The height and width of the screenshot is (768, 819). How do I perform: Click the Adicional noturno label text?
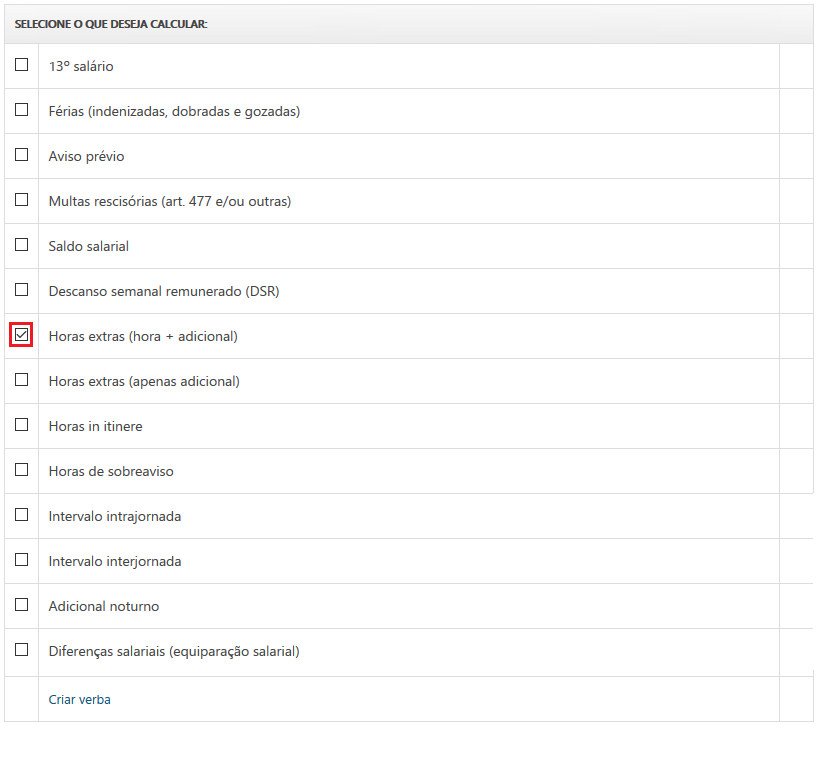tap(103, 607)
